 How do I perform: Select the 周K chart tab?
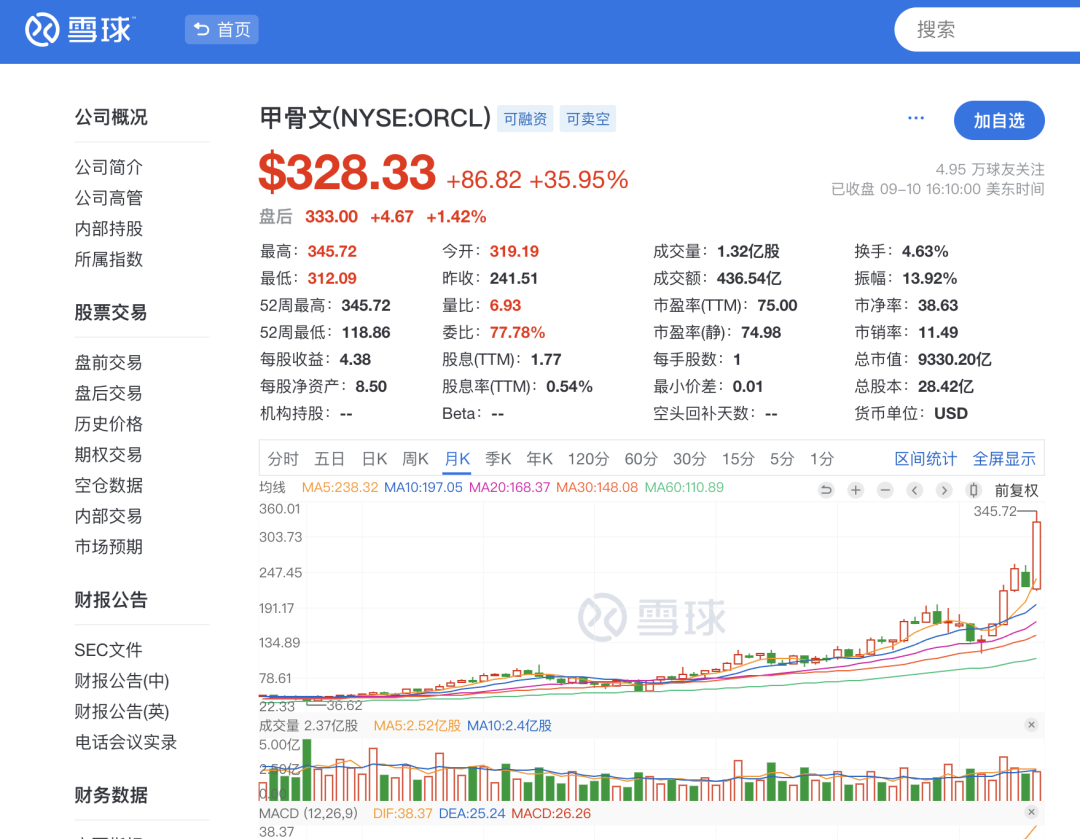click(x=415, y=459)
